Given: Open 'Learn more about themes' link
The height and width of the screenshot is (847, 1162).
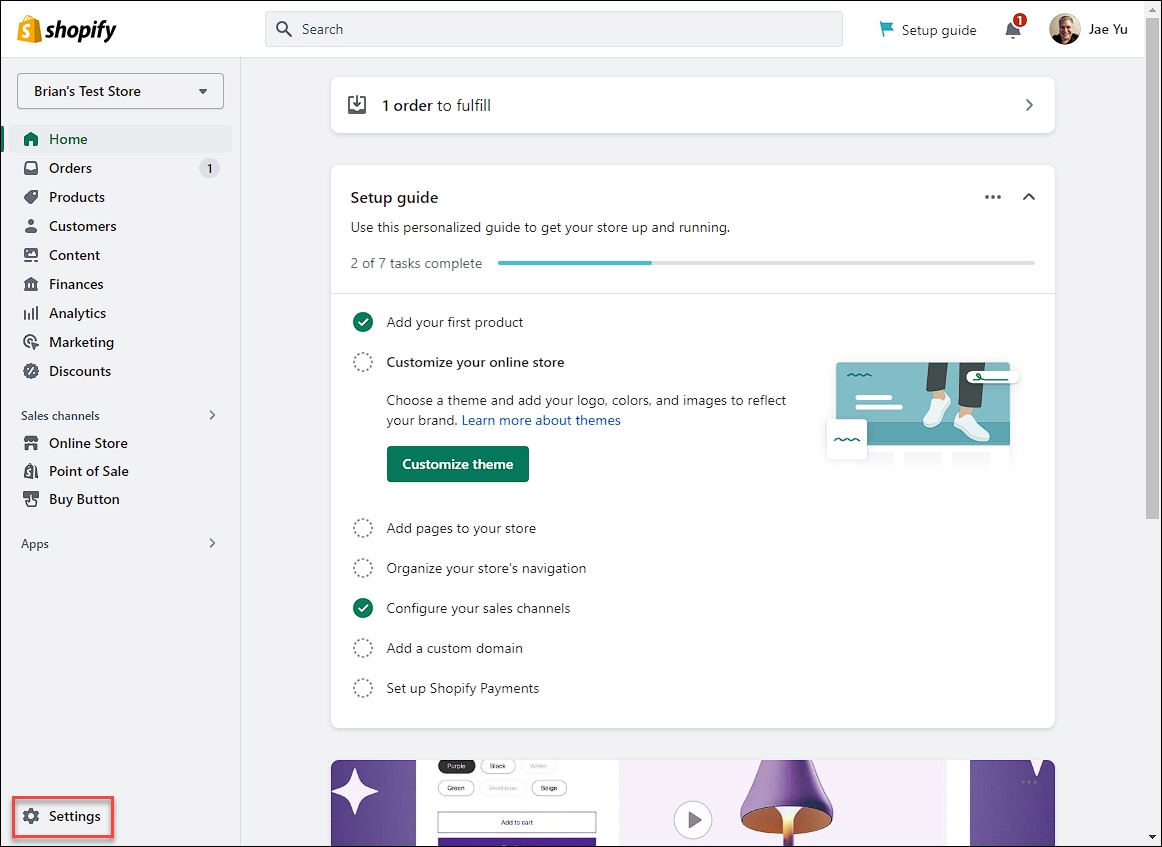Looking at the screenshot, I should 541,420.
